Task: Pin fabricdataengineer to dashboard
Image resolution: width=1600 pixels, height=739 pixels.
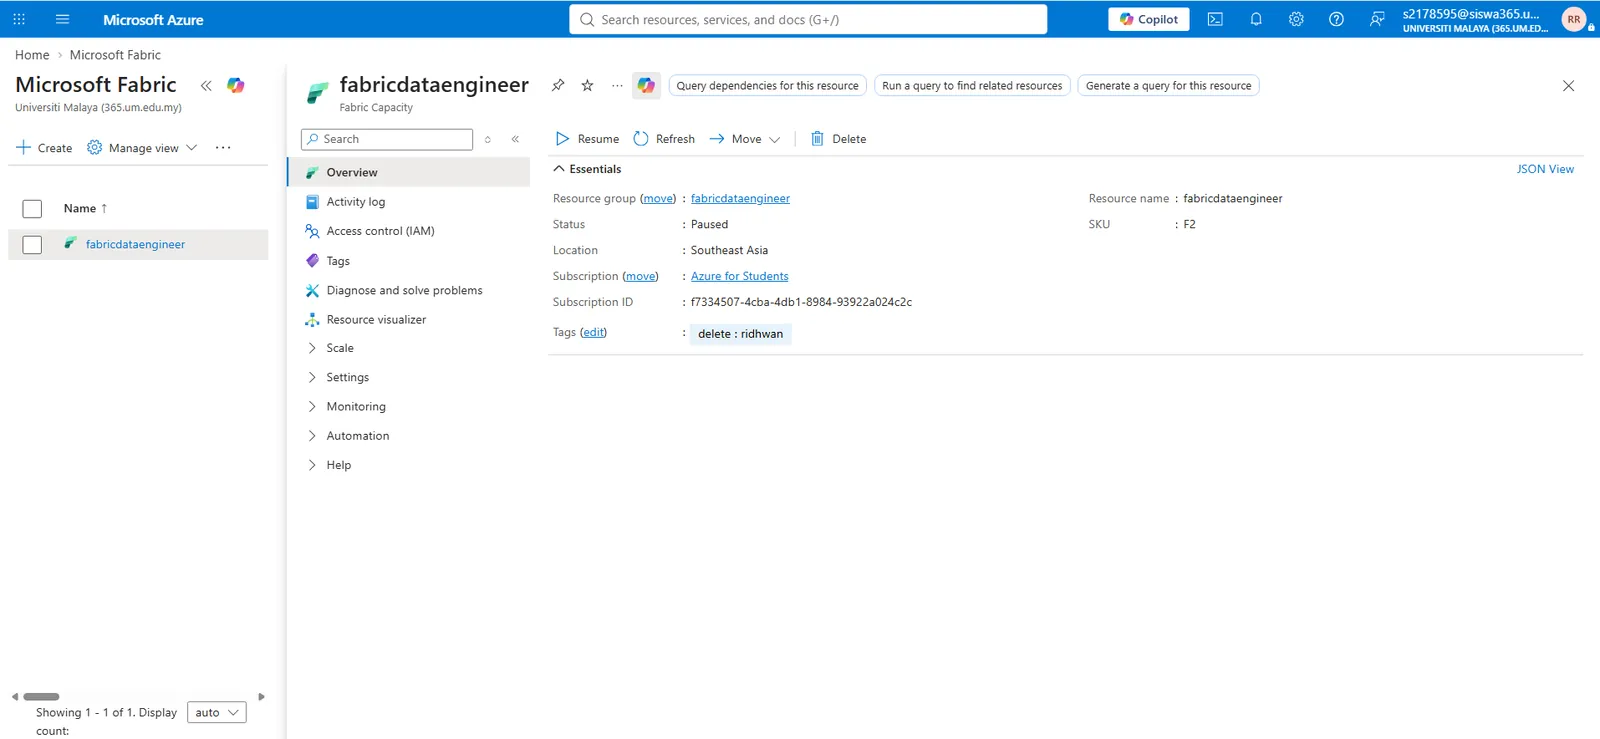Action: coord(558,85)
